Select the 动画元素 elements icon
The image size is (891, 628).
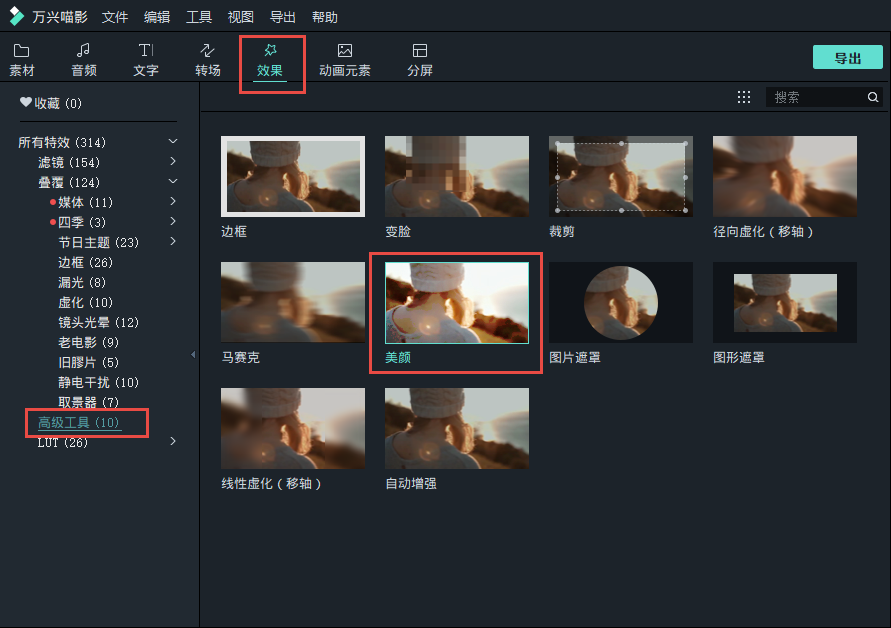tap(345, 57)
